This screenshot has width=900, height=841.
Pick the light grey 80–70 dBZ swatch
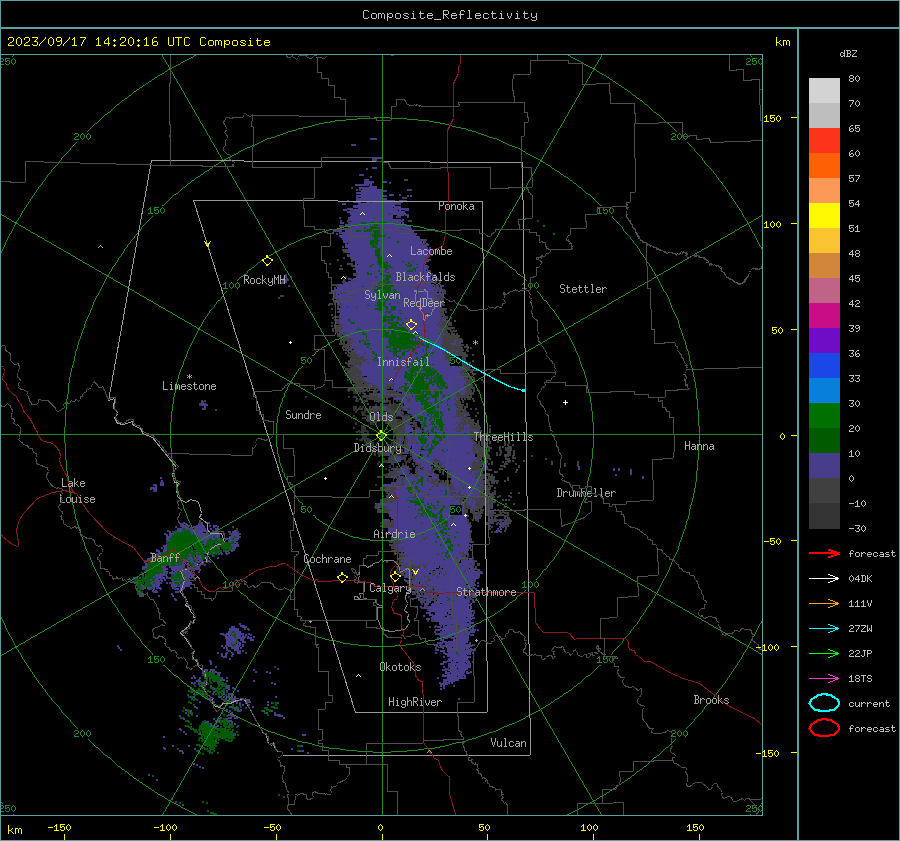(x=824, y=91)
